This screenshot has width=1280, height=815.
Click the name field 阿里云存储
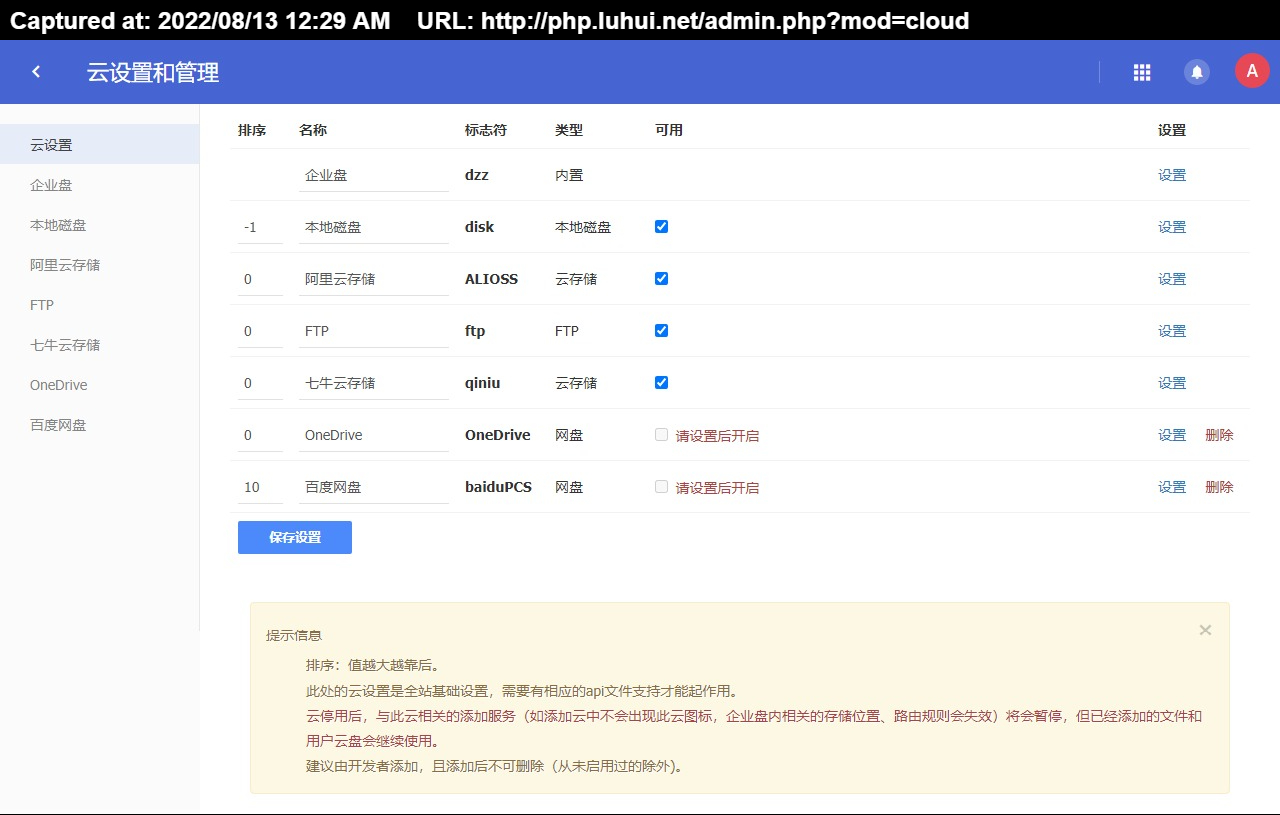374,279
